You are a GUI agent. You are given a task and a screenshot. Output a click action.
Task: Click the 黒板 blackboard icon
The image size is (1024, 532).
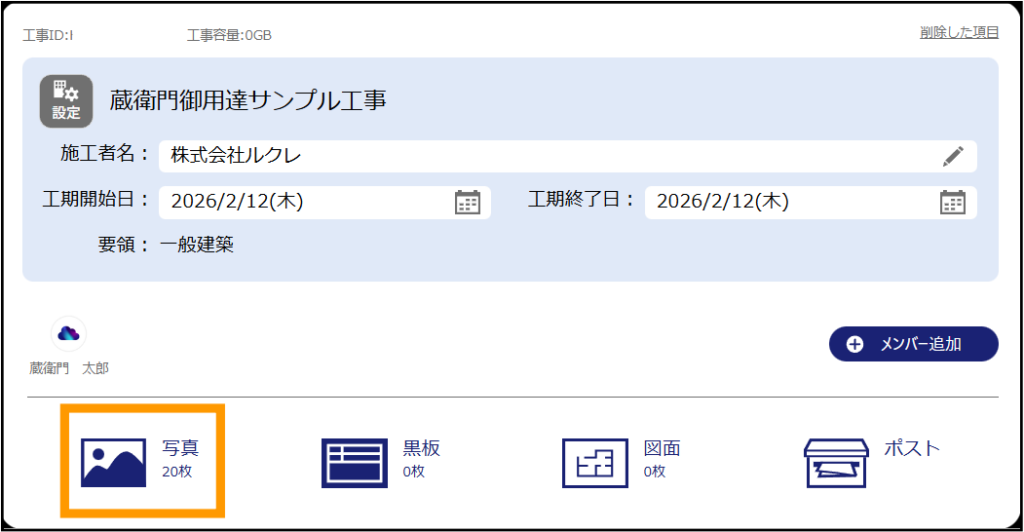click(x=354, y=462)
